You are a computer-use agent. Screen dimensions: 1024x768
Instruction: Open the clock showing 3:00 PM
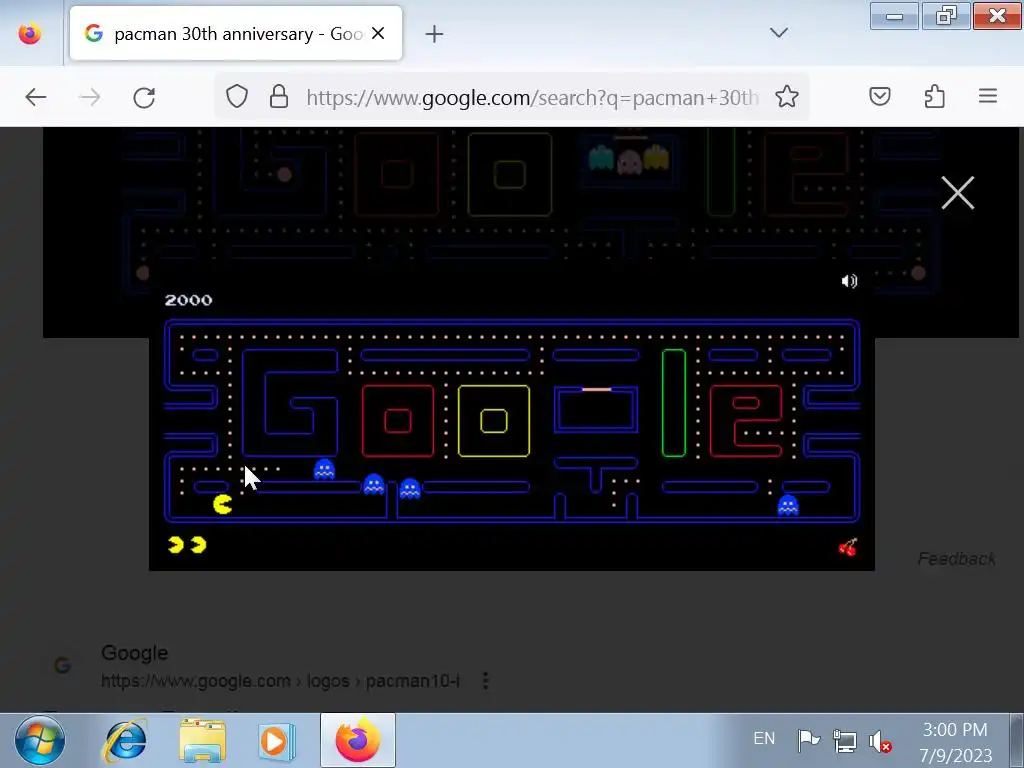[955, 742]
